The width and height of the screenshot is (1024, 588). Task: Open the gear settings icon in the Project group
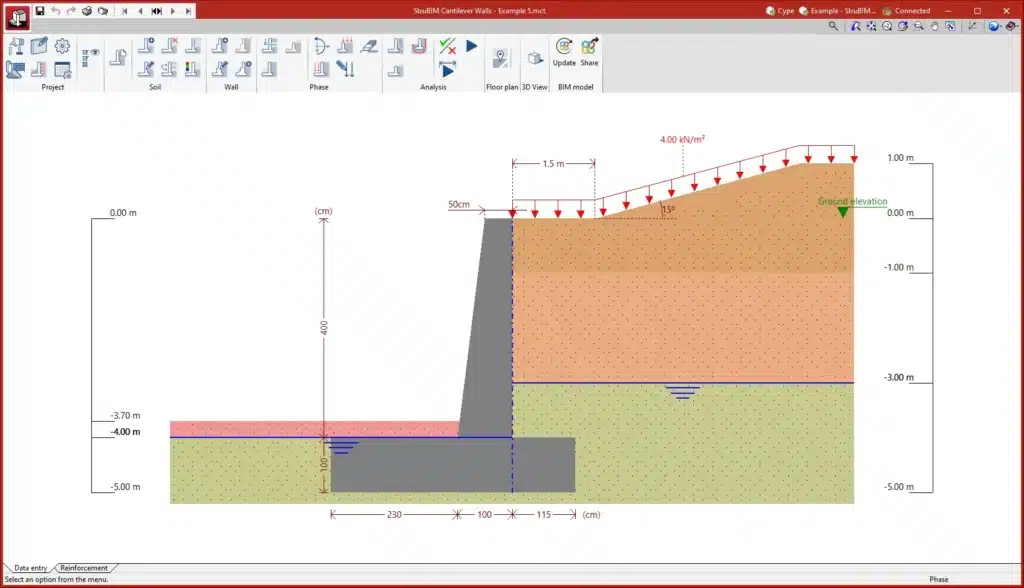click(62, 46)
